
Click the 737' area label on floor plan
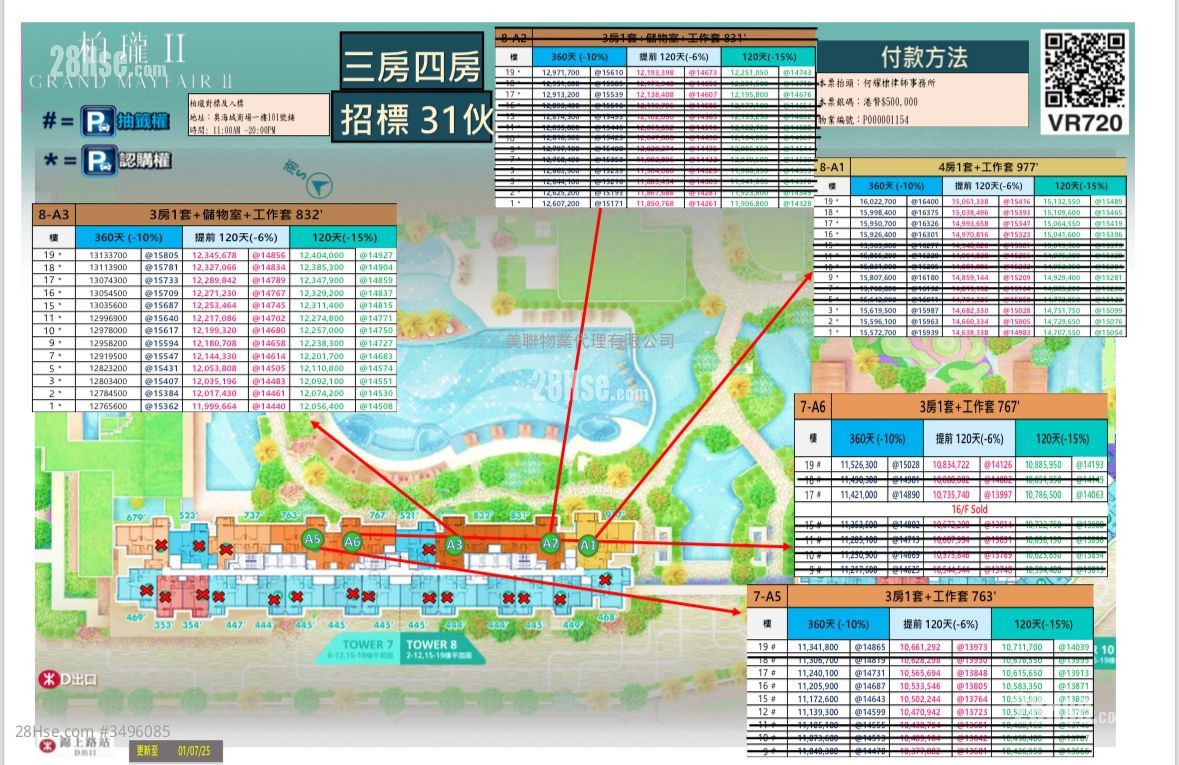click(253, 516)
